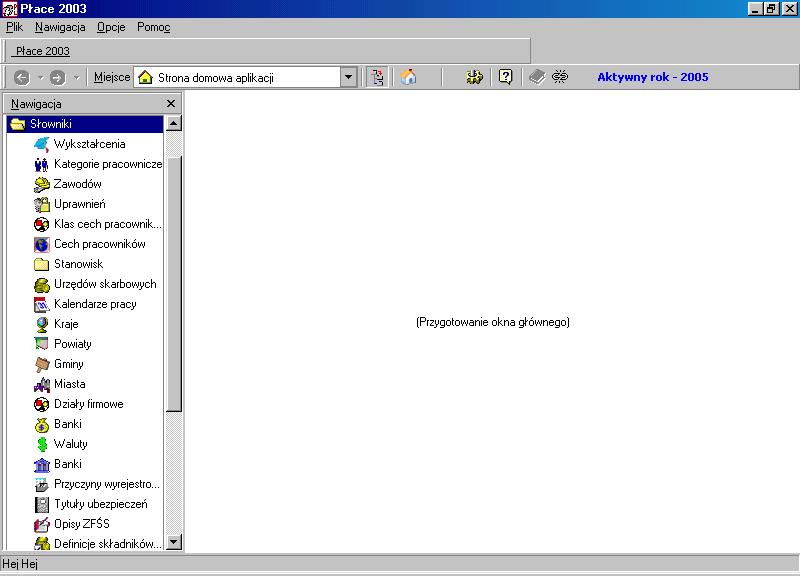Select the Tytuły ubezpieczeń icon

tap(42, 504)
